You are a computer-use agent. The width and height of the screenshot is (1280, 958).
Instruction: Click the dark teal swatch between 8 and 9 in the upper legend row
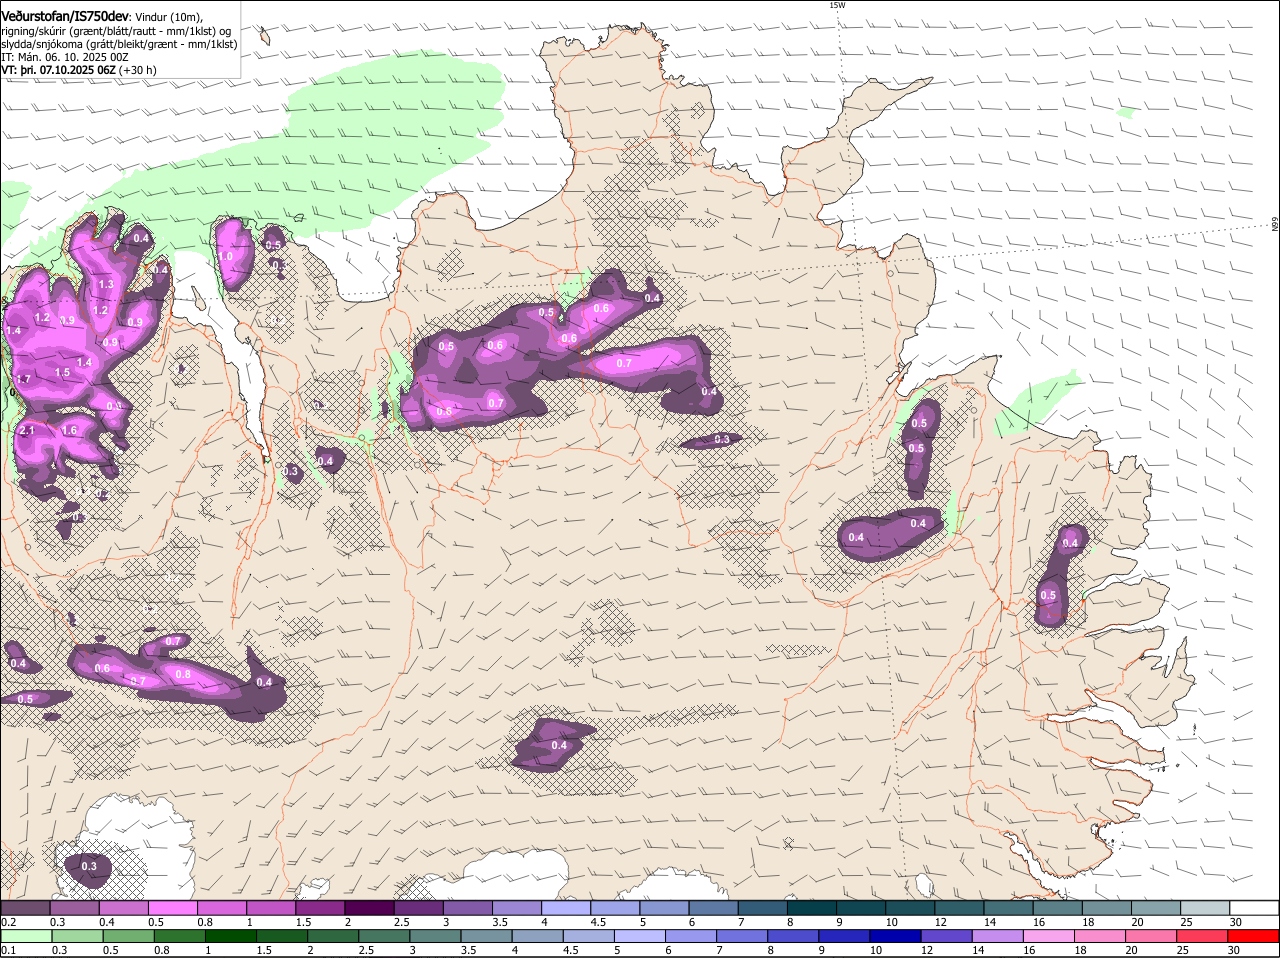pos(811,907)
